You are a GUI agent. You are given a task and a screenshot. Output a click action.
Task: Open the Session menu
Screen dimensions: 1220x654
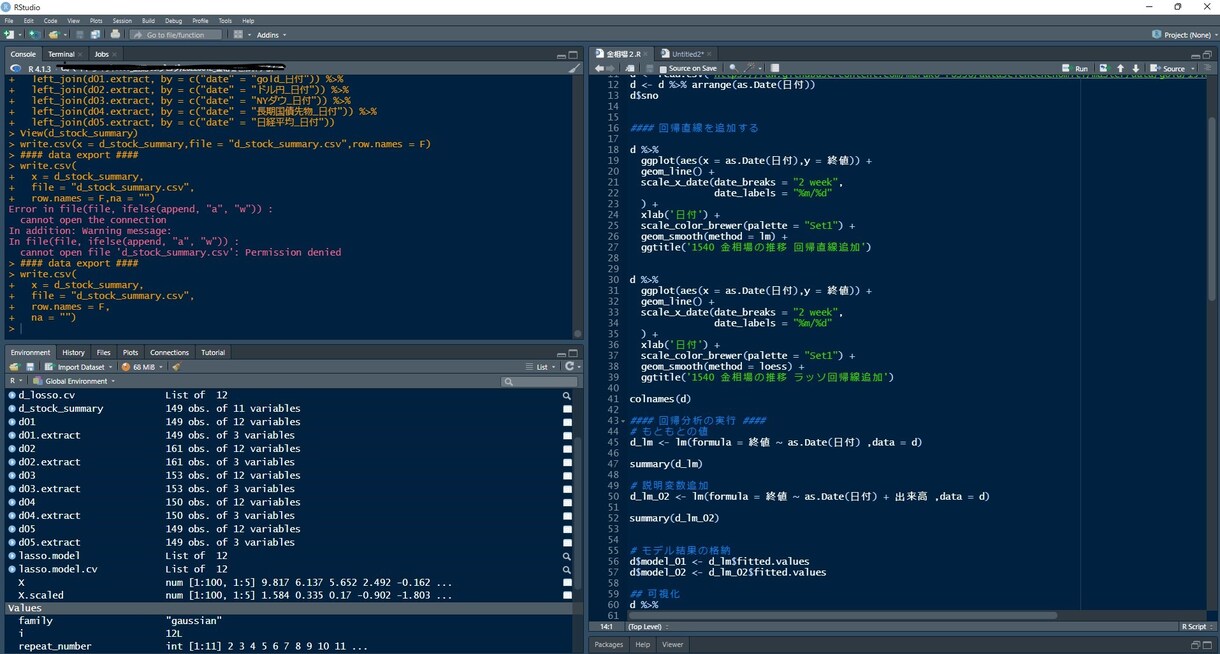tap(122, 20)
